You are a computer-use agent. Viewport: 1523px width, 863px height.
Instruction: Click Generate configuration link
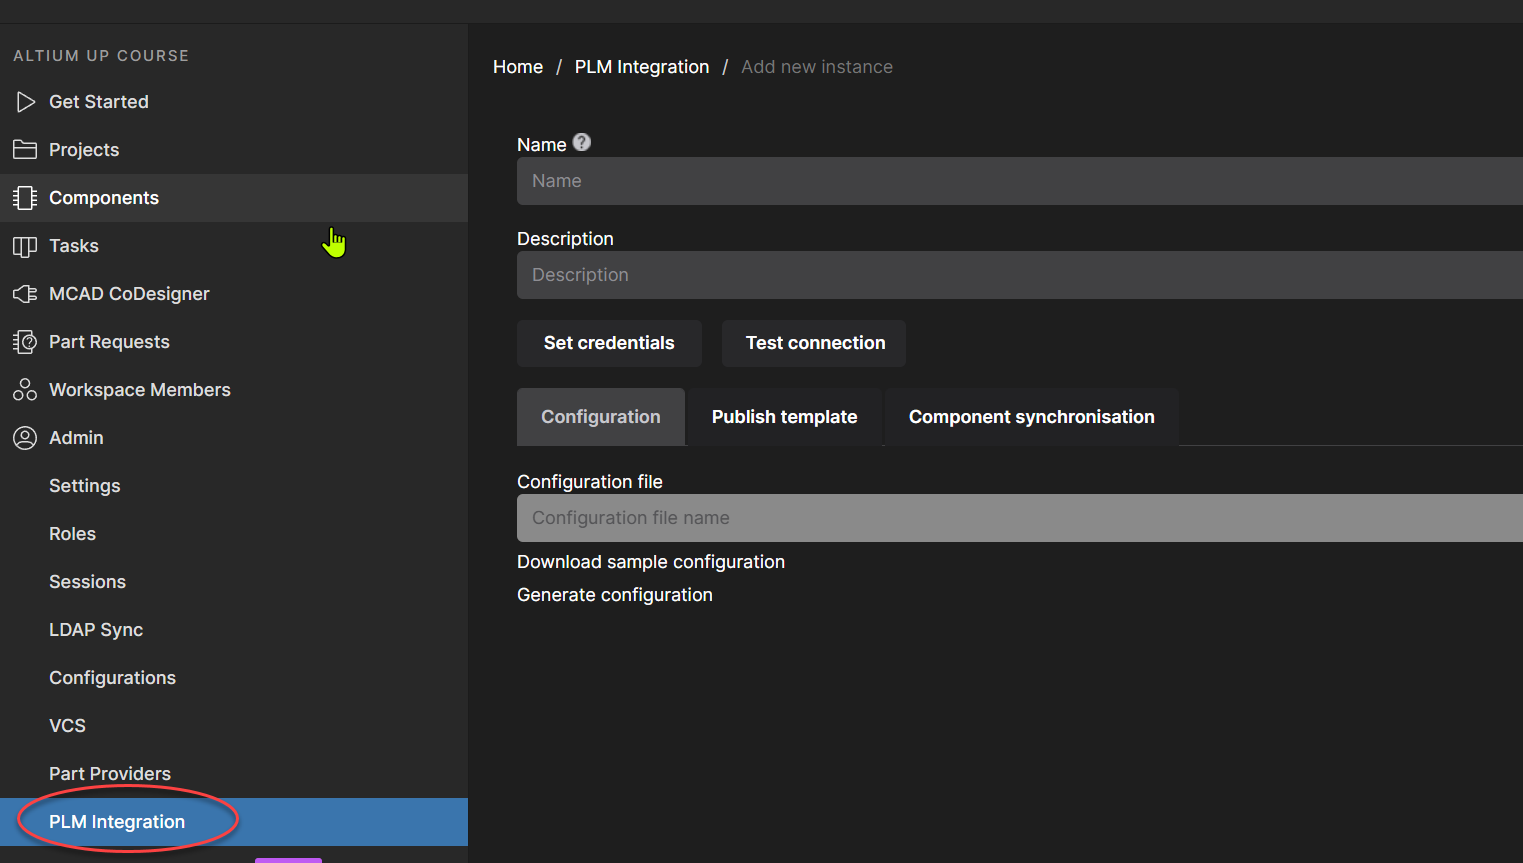(x=615, y=595)
